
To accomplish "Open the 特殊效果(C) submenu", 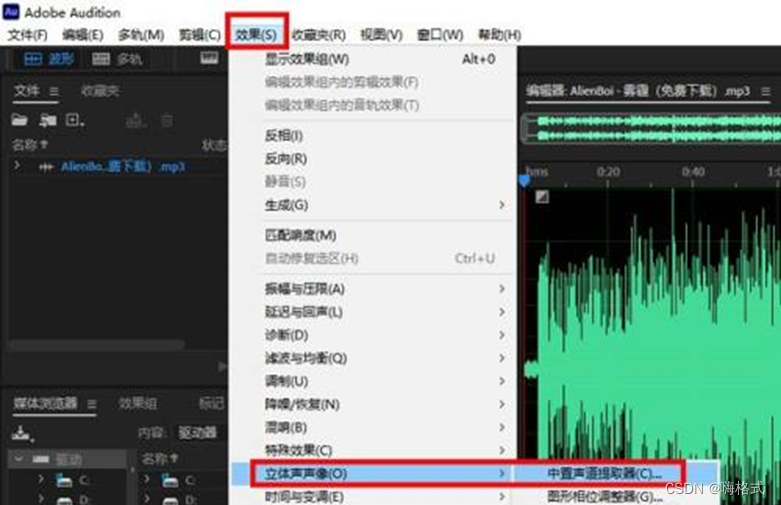I will (x=371, y=450).
